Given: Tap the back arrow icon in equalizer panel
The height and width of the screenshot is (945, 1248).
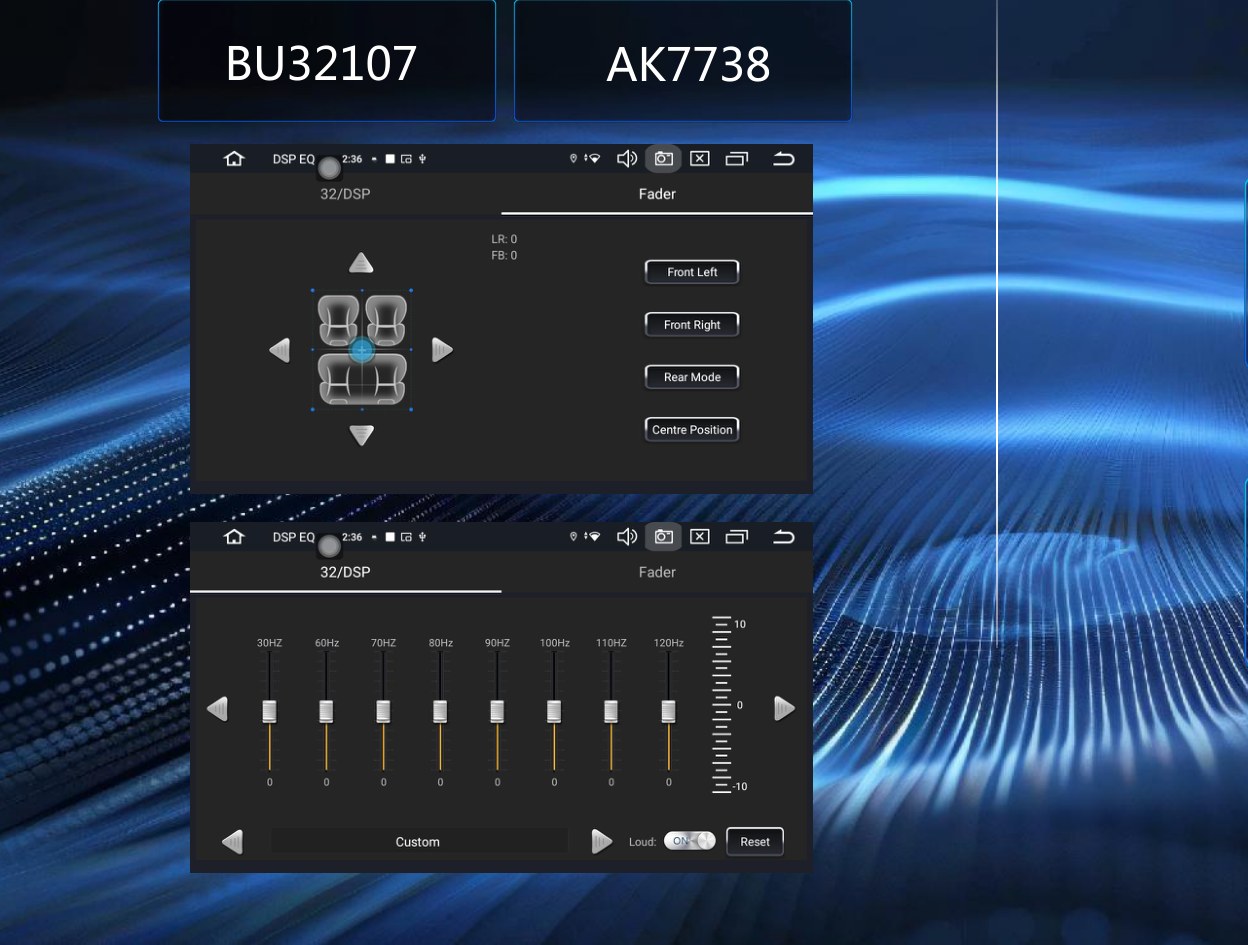Looking at the screenshot, I should [x=784, y=537].
